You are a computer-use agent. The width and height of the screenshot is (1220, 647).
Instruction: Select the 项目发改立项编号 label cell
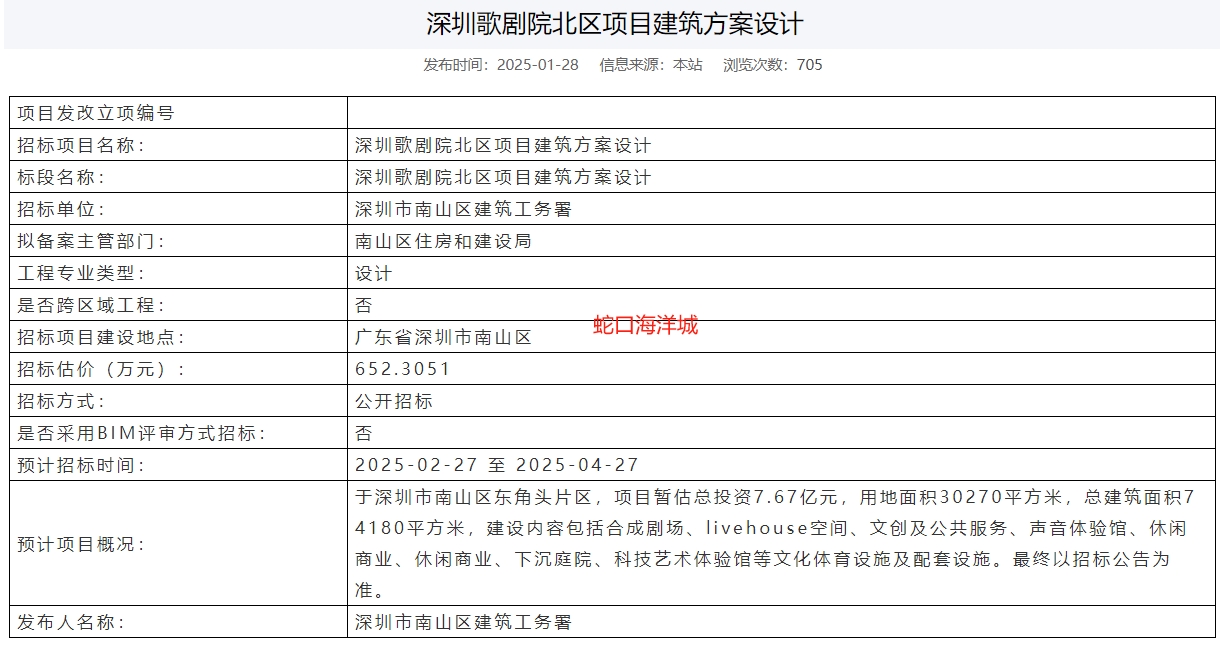tap(179, 113)
